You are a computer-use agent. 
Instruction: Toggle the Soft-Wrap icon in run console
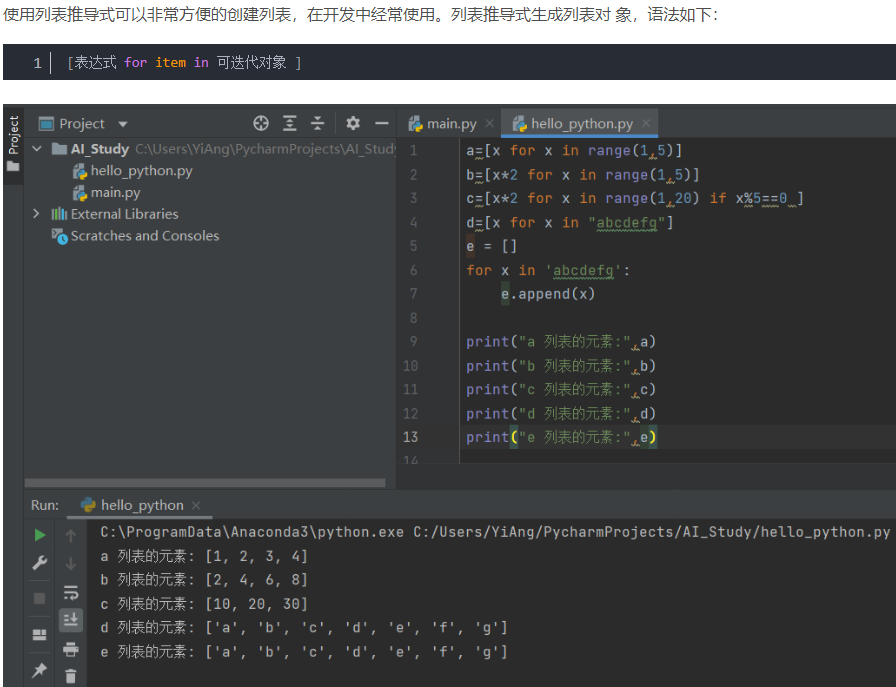(70, 593)
